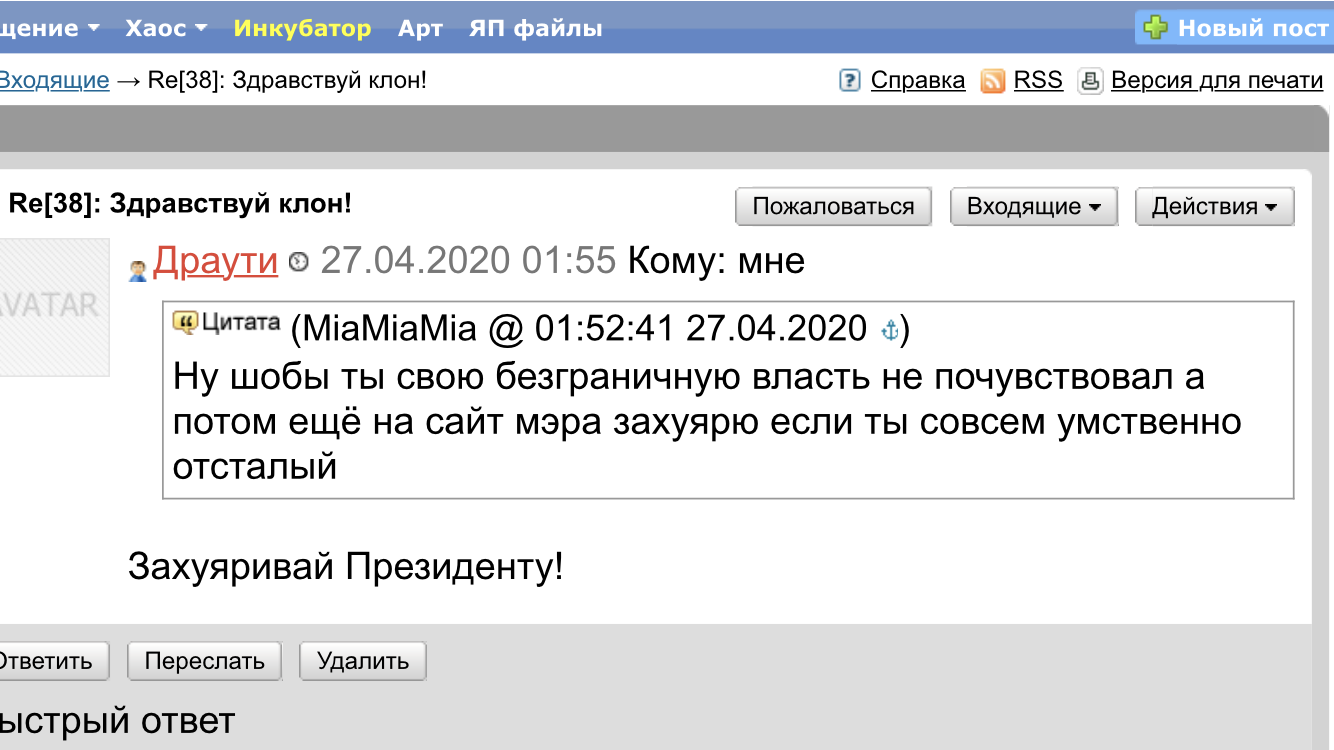The height and width of the screenshot is (750, 1334).
Task: Open the Инкубатор section
Action: pos(302,28)
